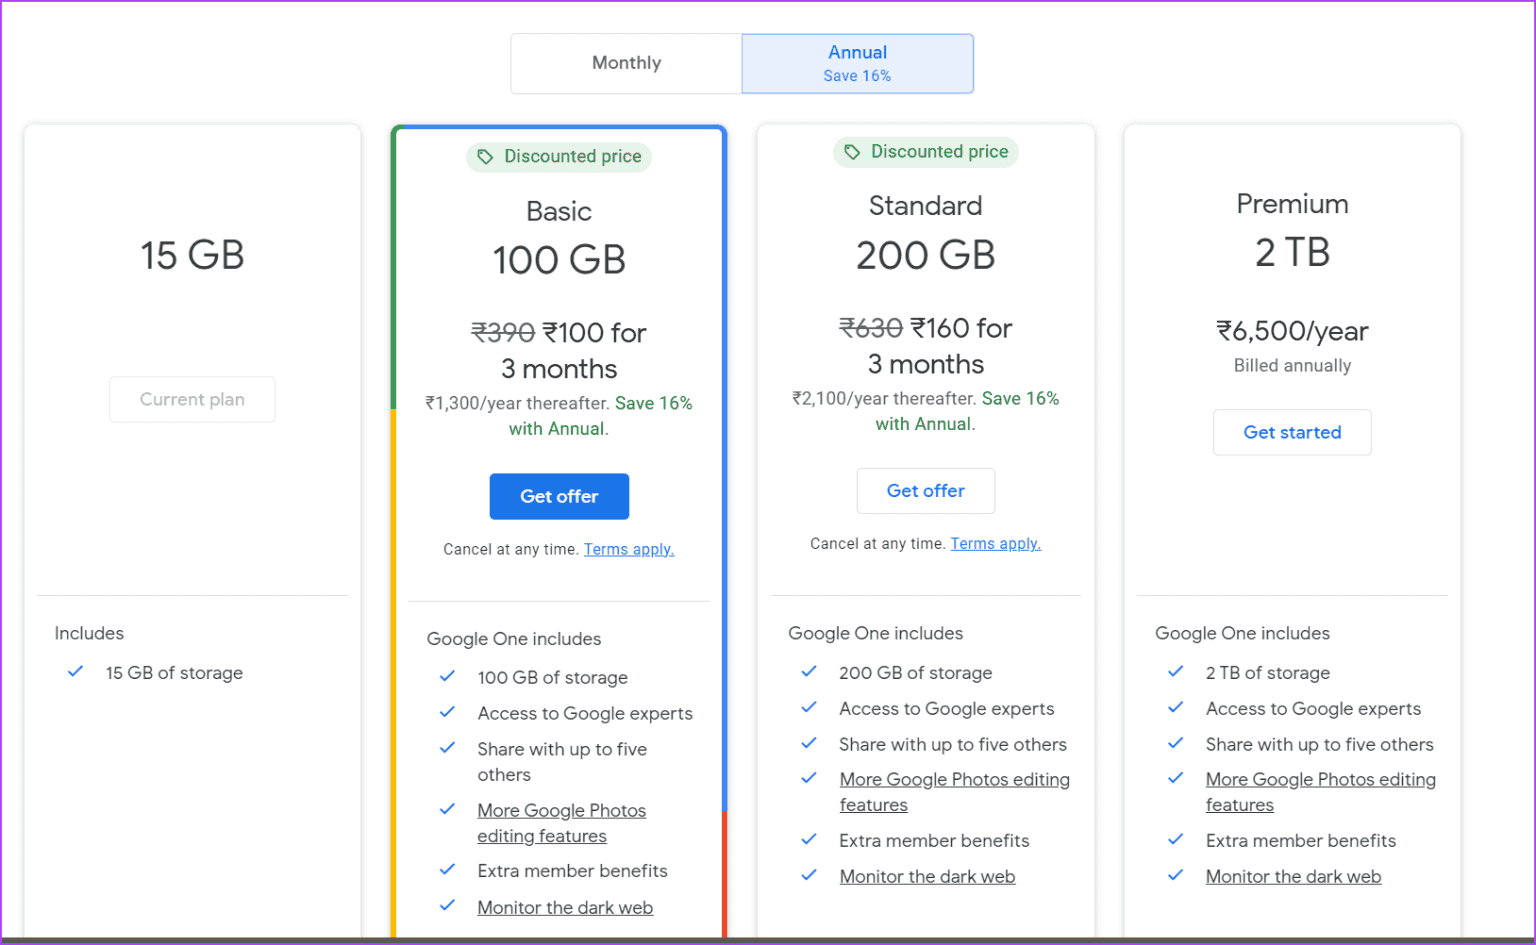Click the 2 TB heading
Viewport: 1536px width, 945px height.
tap(1292, 252)
